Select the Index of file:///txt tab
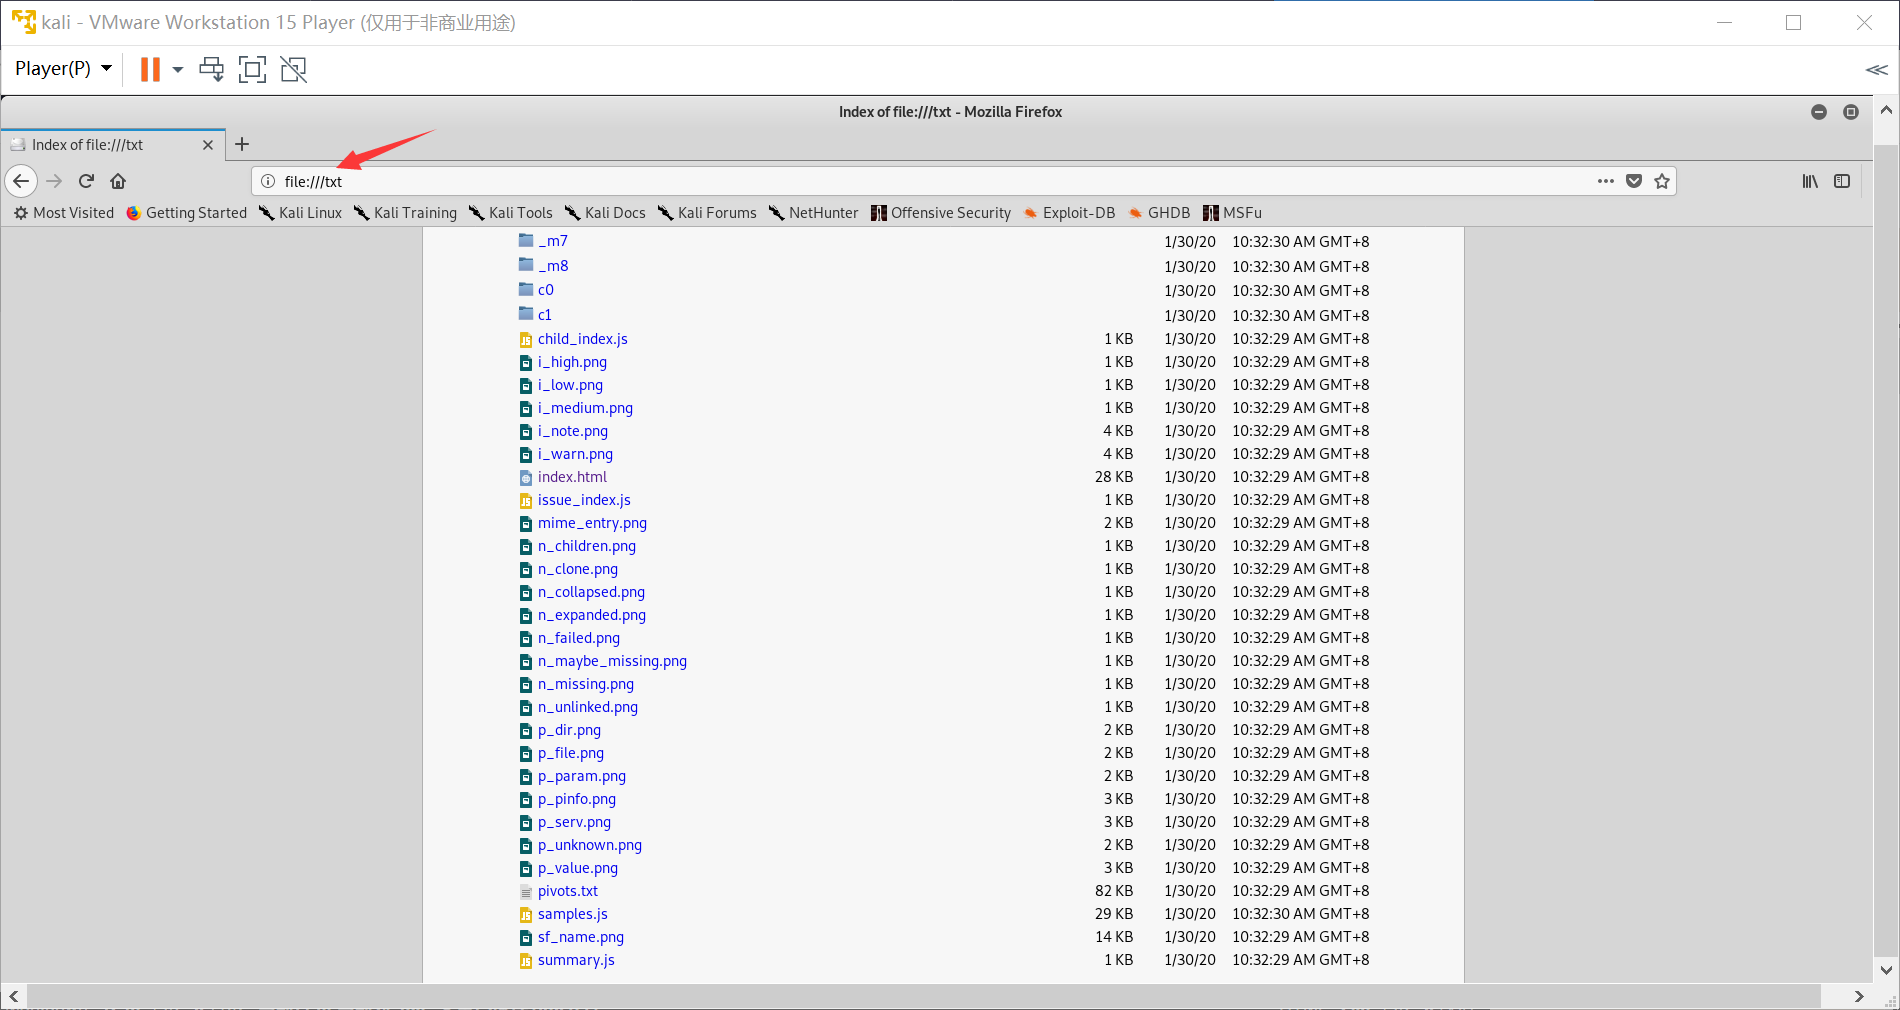The image size is (1900, 1010). [x=113, y=145]
